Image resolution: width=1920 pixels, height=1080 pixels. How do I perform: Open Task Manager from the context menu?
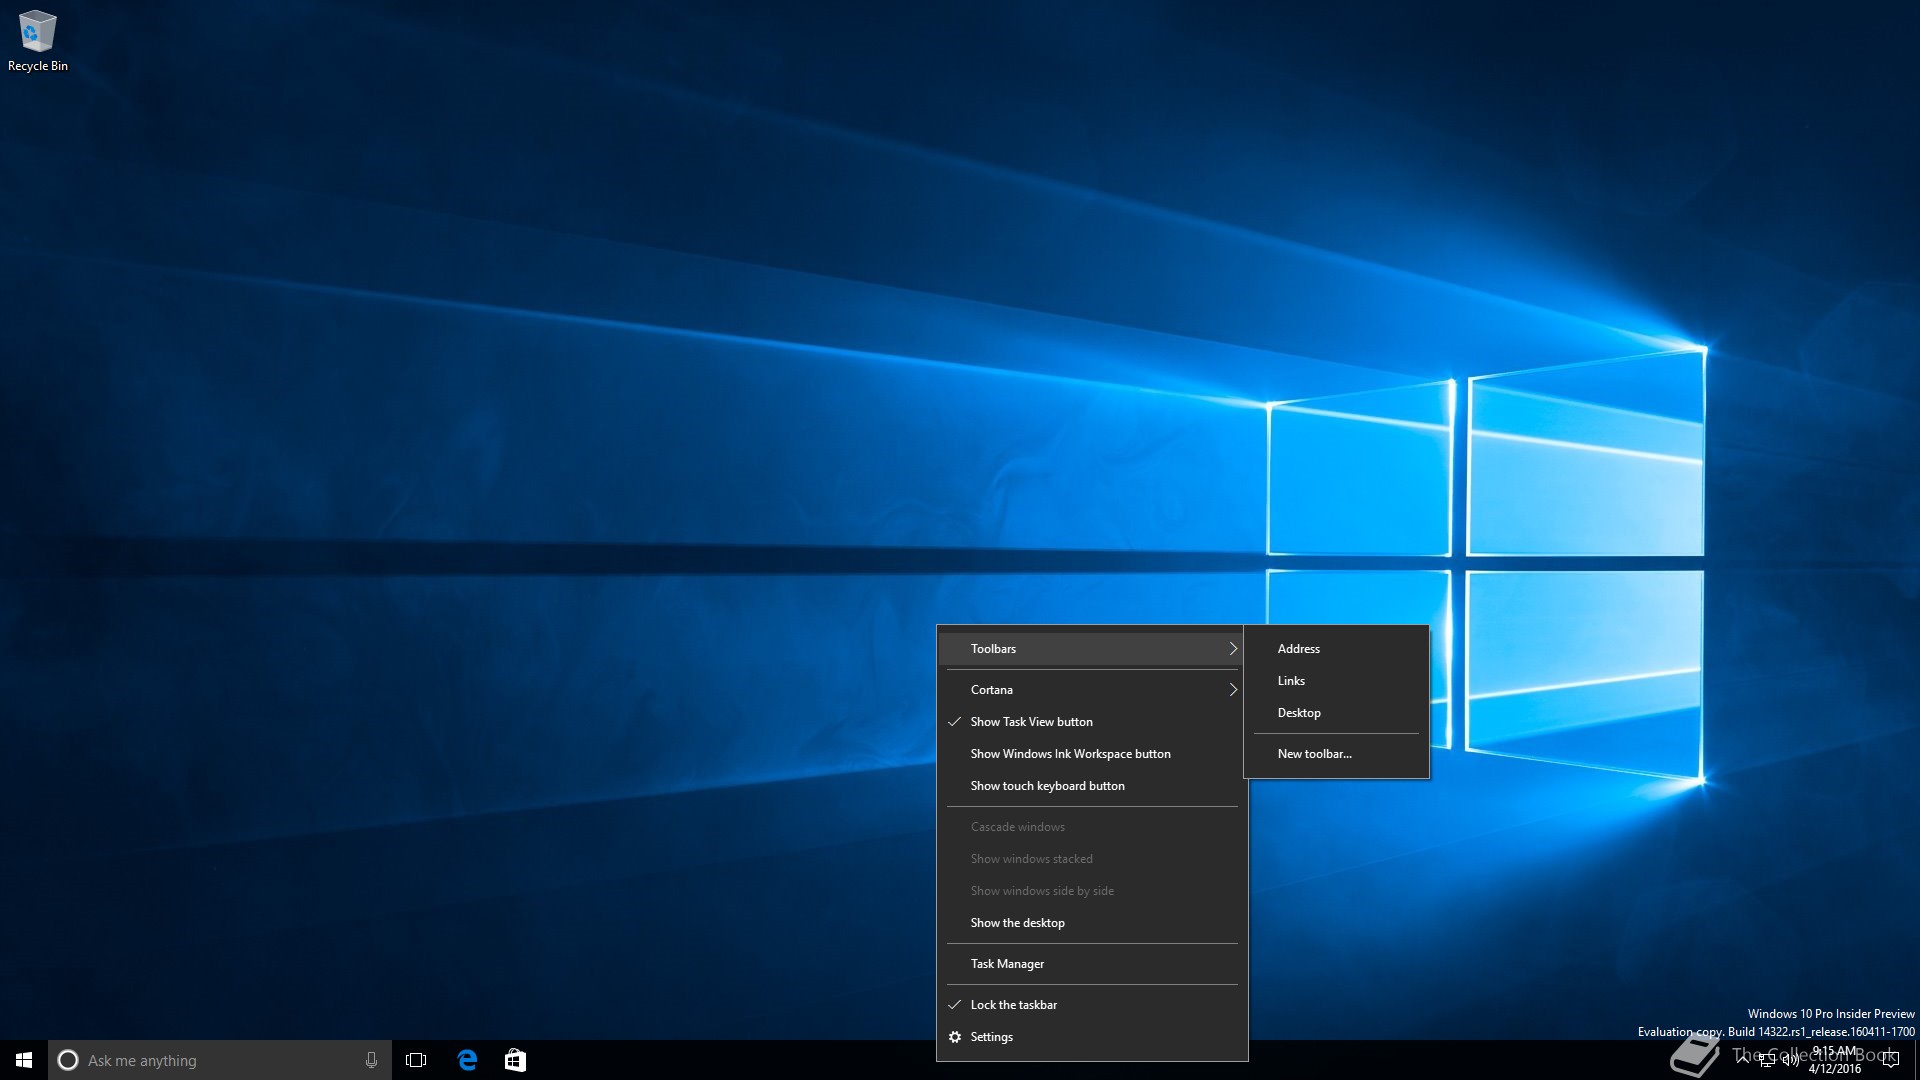tap(1092, 964)
